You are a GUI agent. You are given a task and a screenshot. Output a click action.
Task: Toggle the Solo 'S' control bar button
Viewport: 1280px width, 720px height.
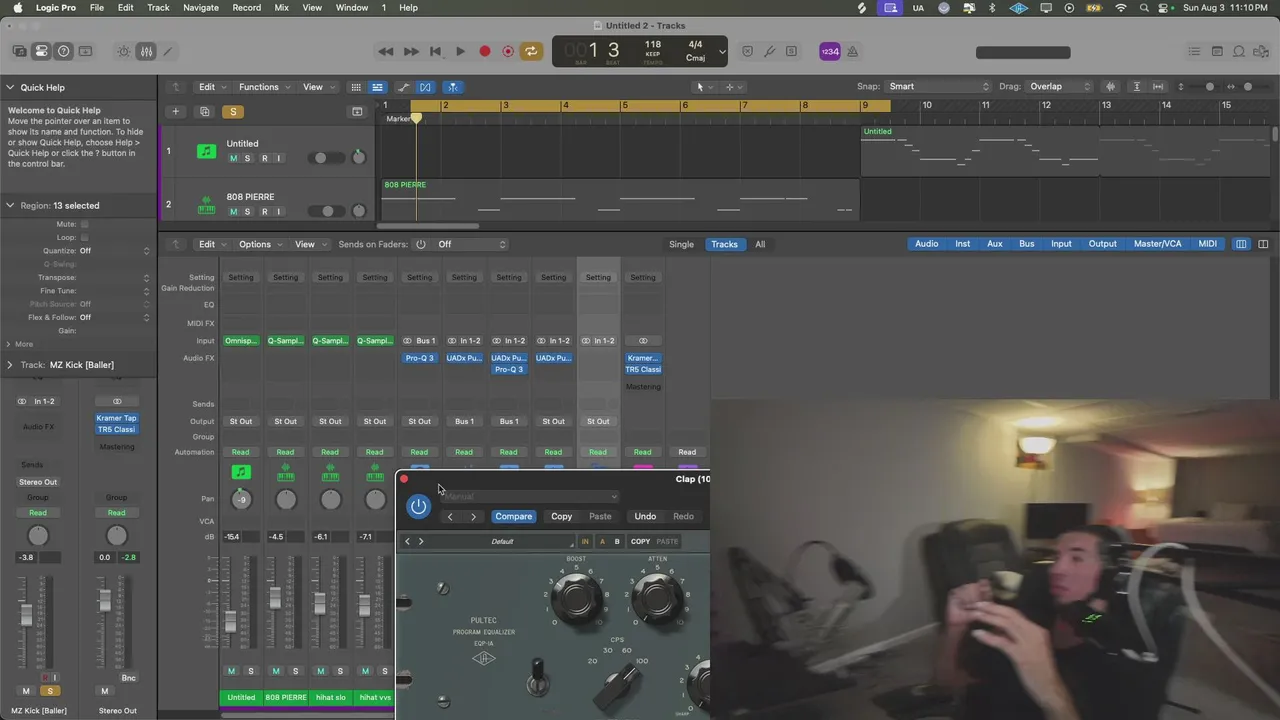coord(791,51)
